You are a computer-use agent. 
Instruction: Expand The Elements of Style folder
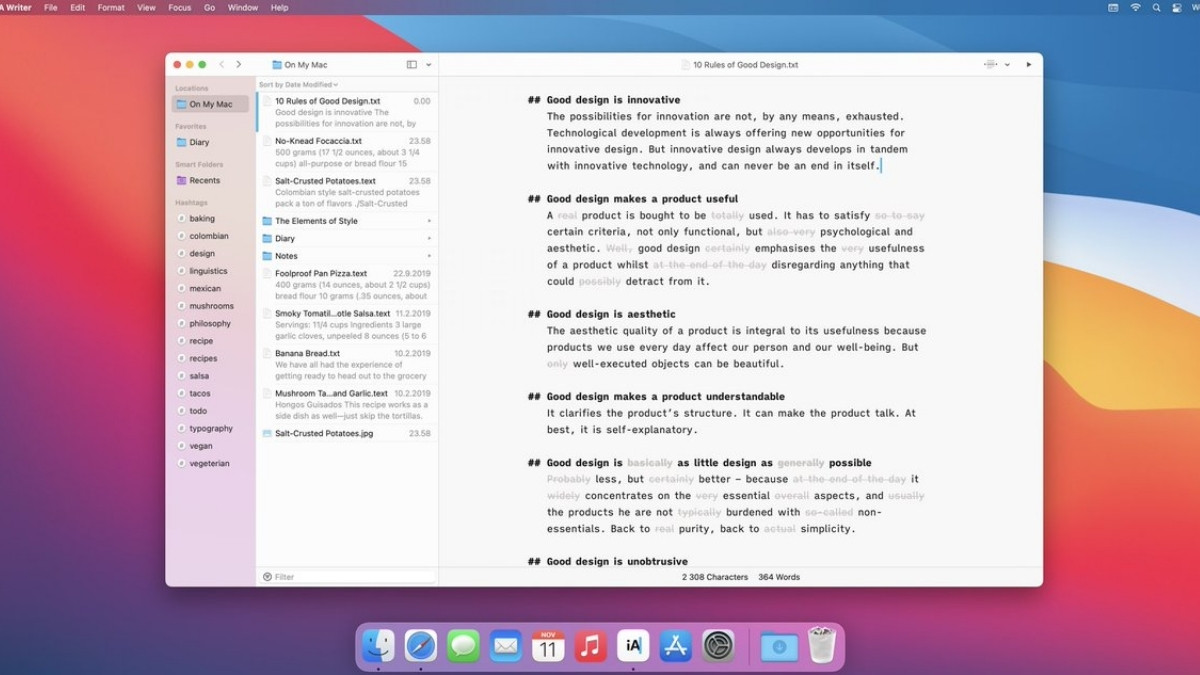(x=430, y=220)
